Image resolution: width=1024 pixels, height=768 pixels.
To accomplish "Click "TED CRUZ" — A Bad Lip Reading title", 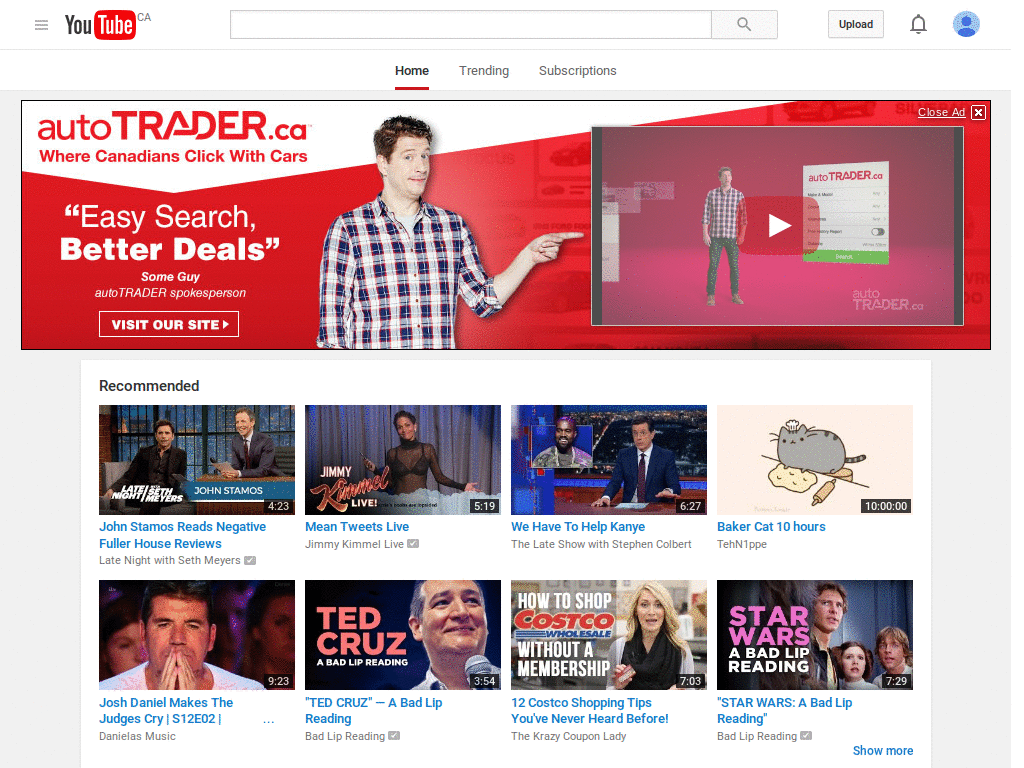I will point(374,711).
